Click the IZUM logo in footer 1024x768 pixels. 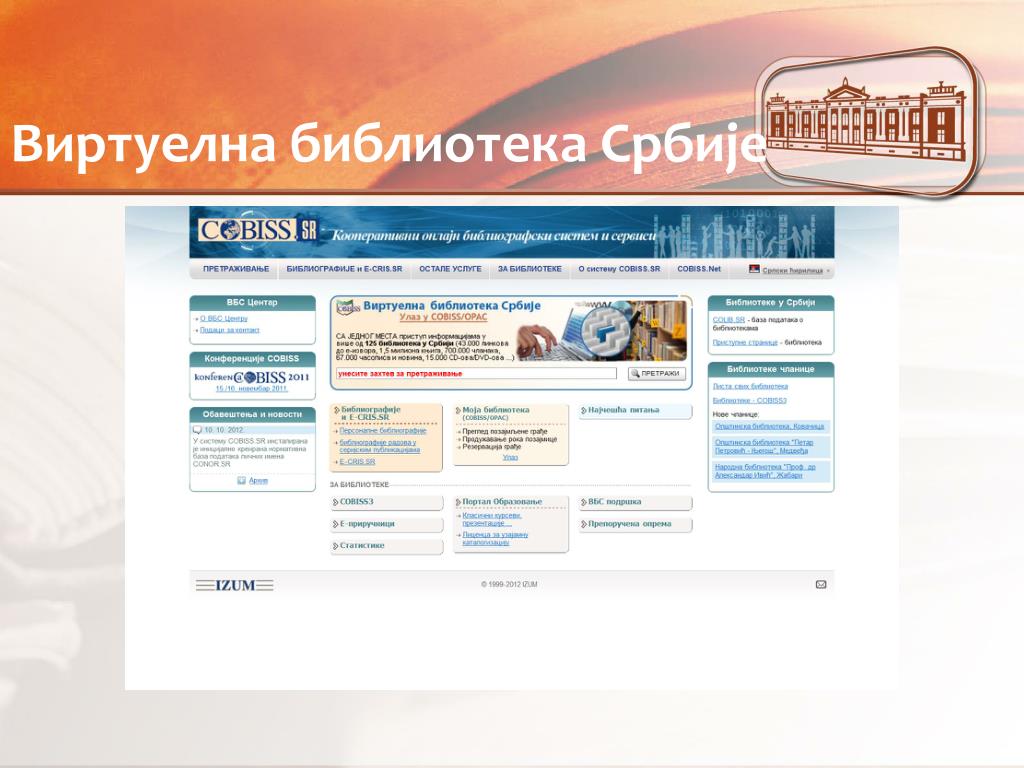click(x=234, y=585)
